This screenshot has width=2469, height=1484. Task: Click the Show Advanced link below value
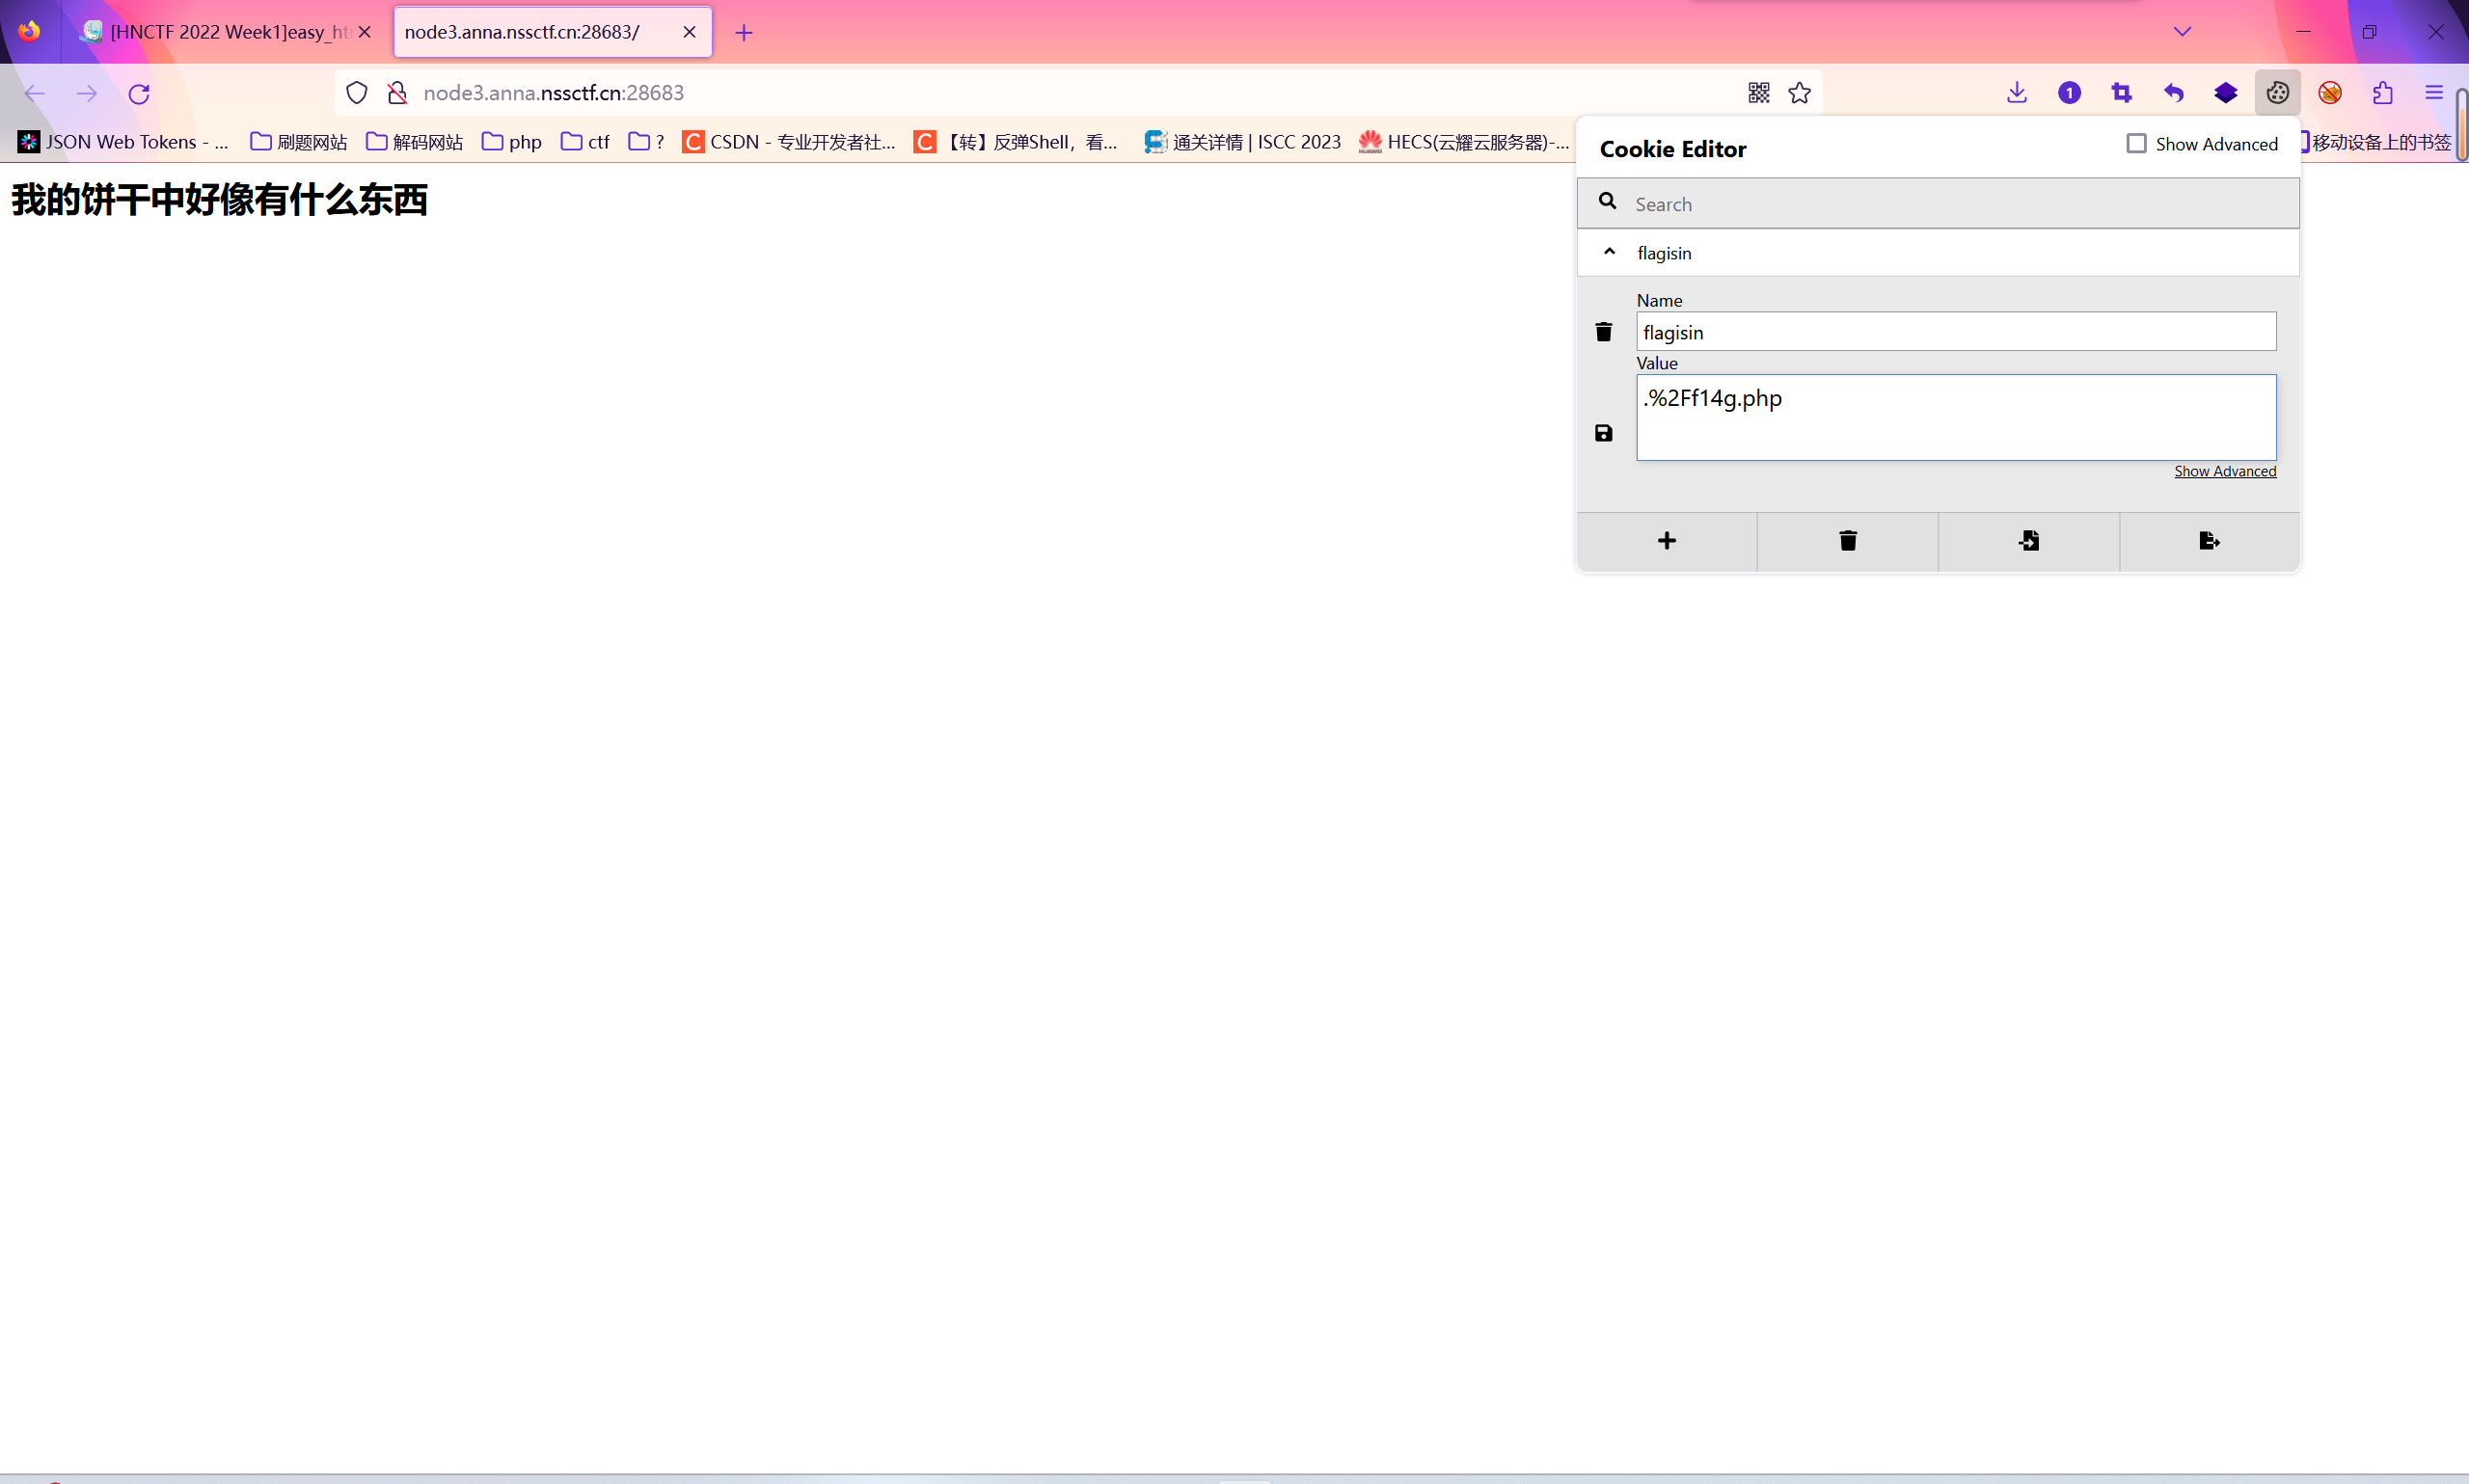(2224, 471)
